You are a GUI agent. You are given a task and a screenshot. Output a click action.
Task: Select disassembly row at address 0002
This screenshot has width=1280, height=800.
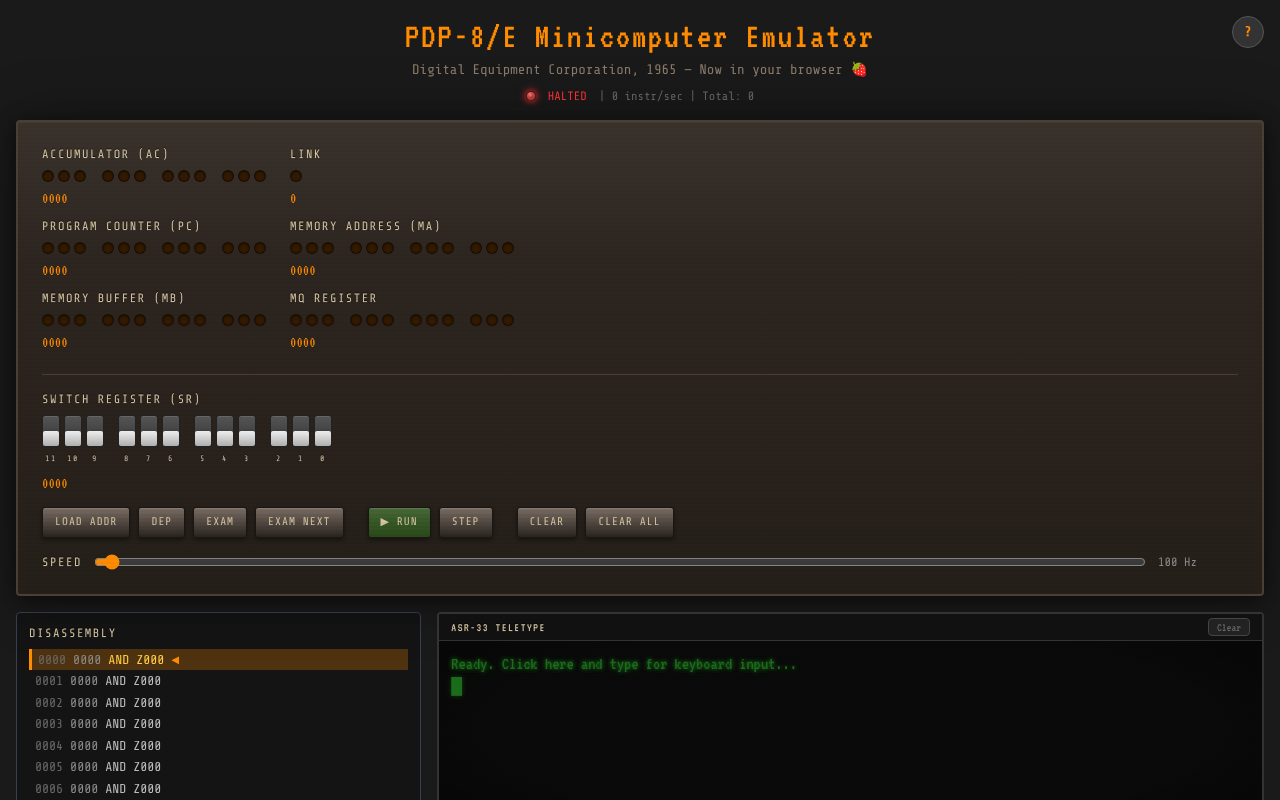[219, 703]
